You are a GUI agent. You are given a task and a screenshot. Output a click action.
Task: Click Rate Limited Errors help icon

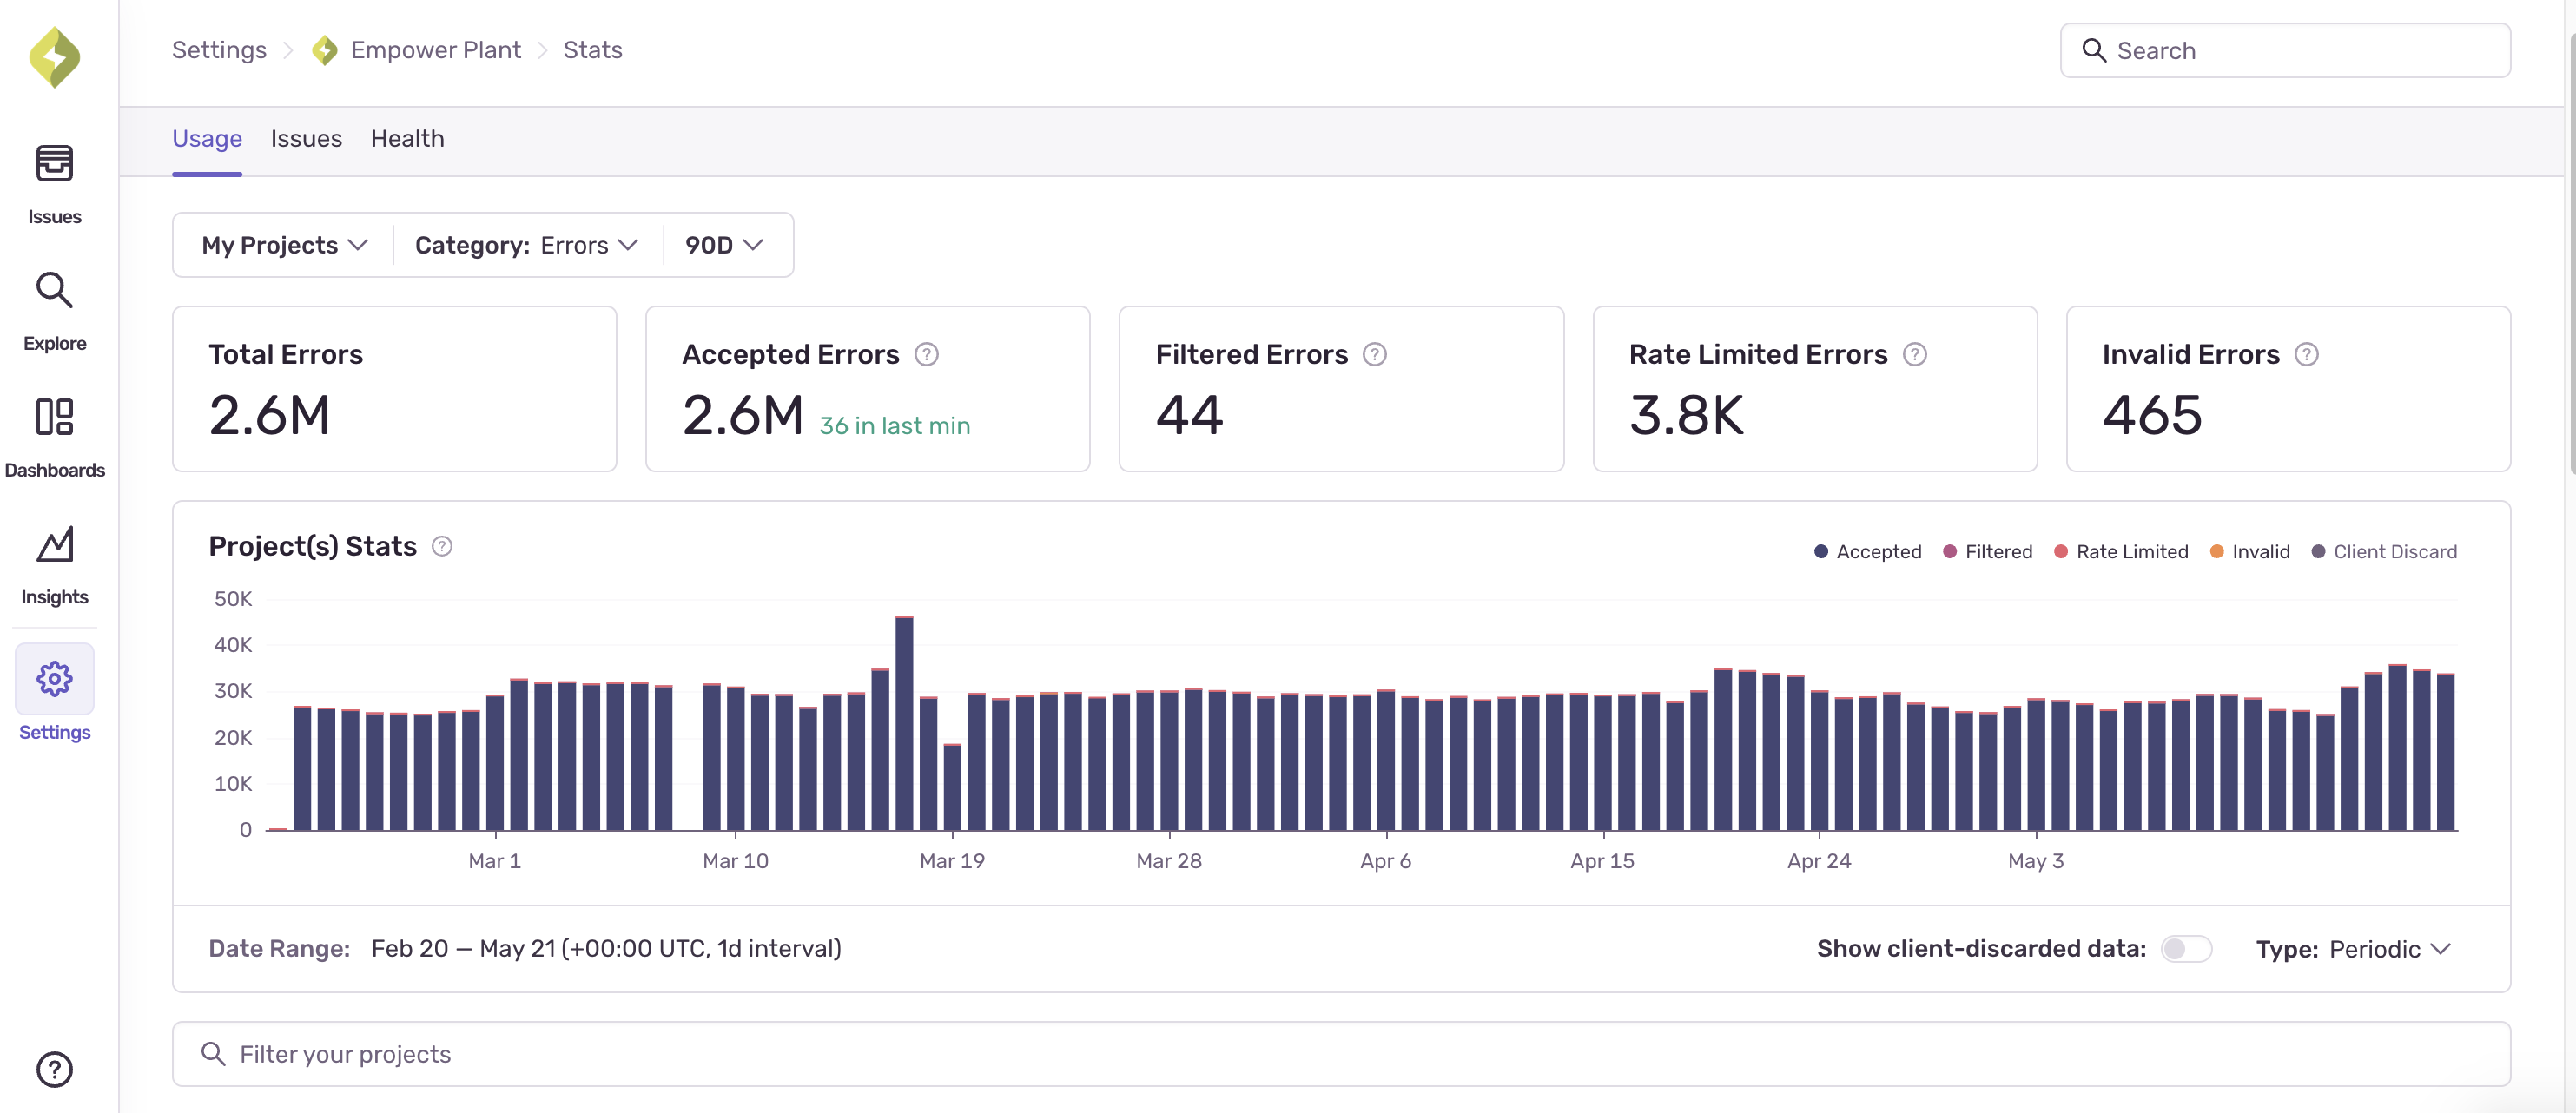pos(1914,355)
